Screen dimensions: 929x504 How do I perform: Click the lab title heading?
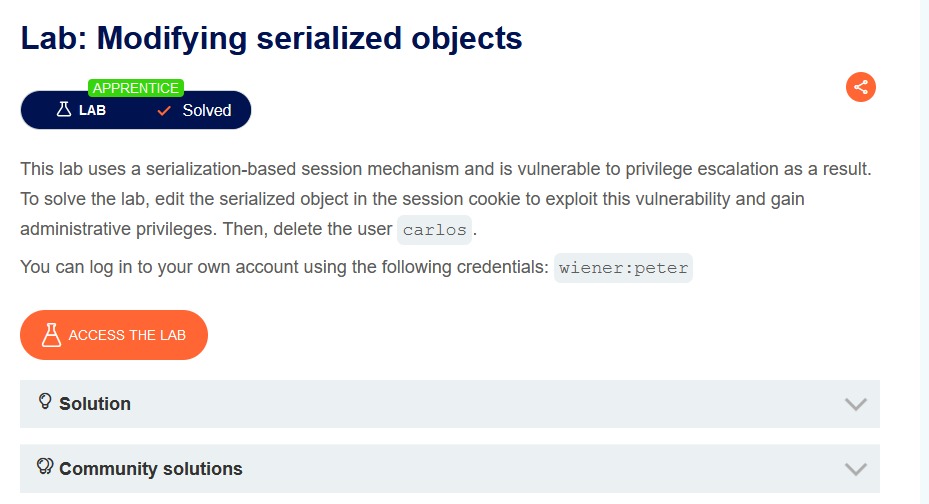[x=271, y=38]
